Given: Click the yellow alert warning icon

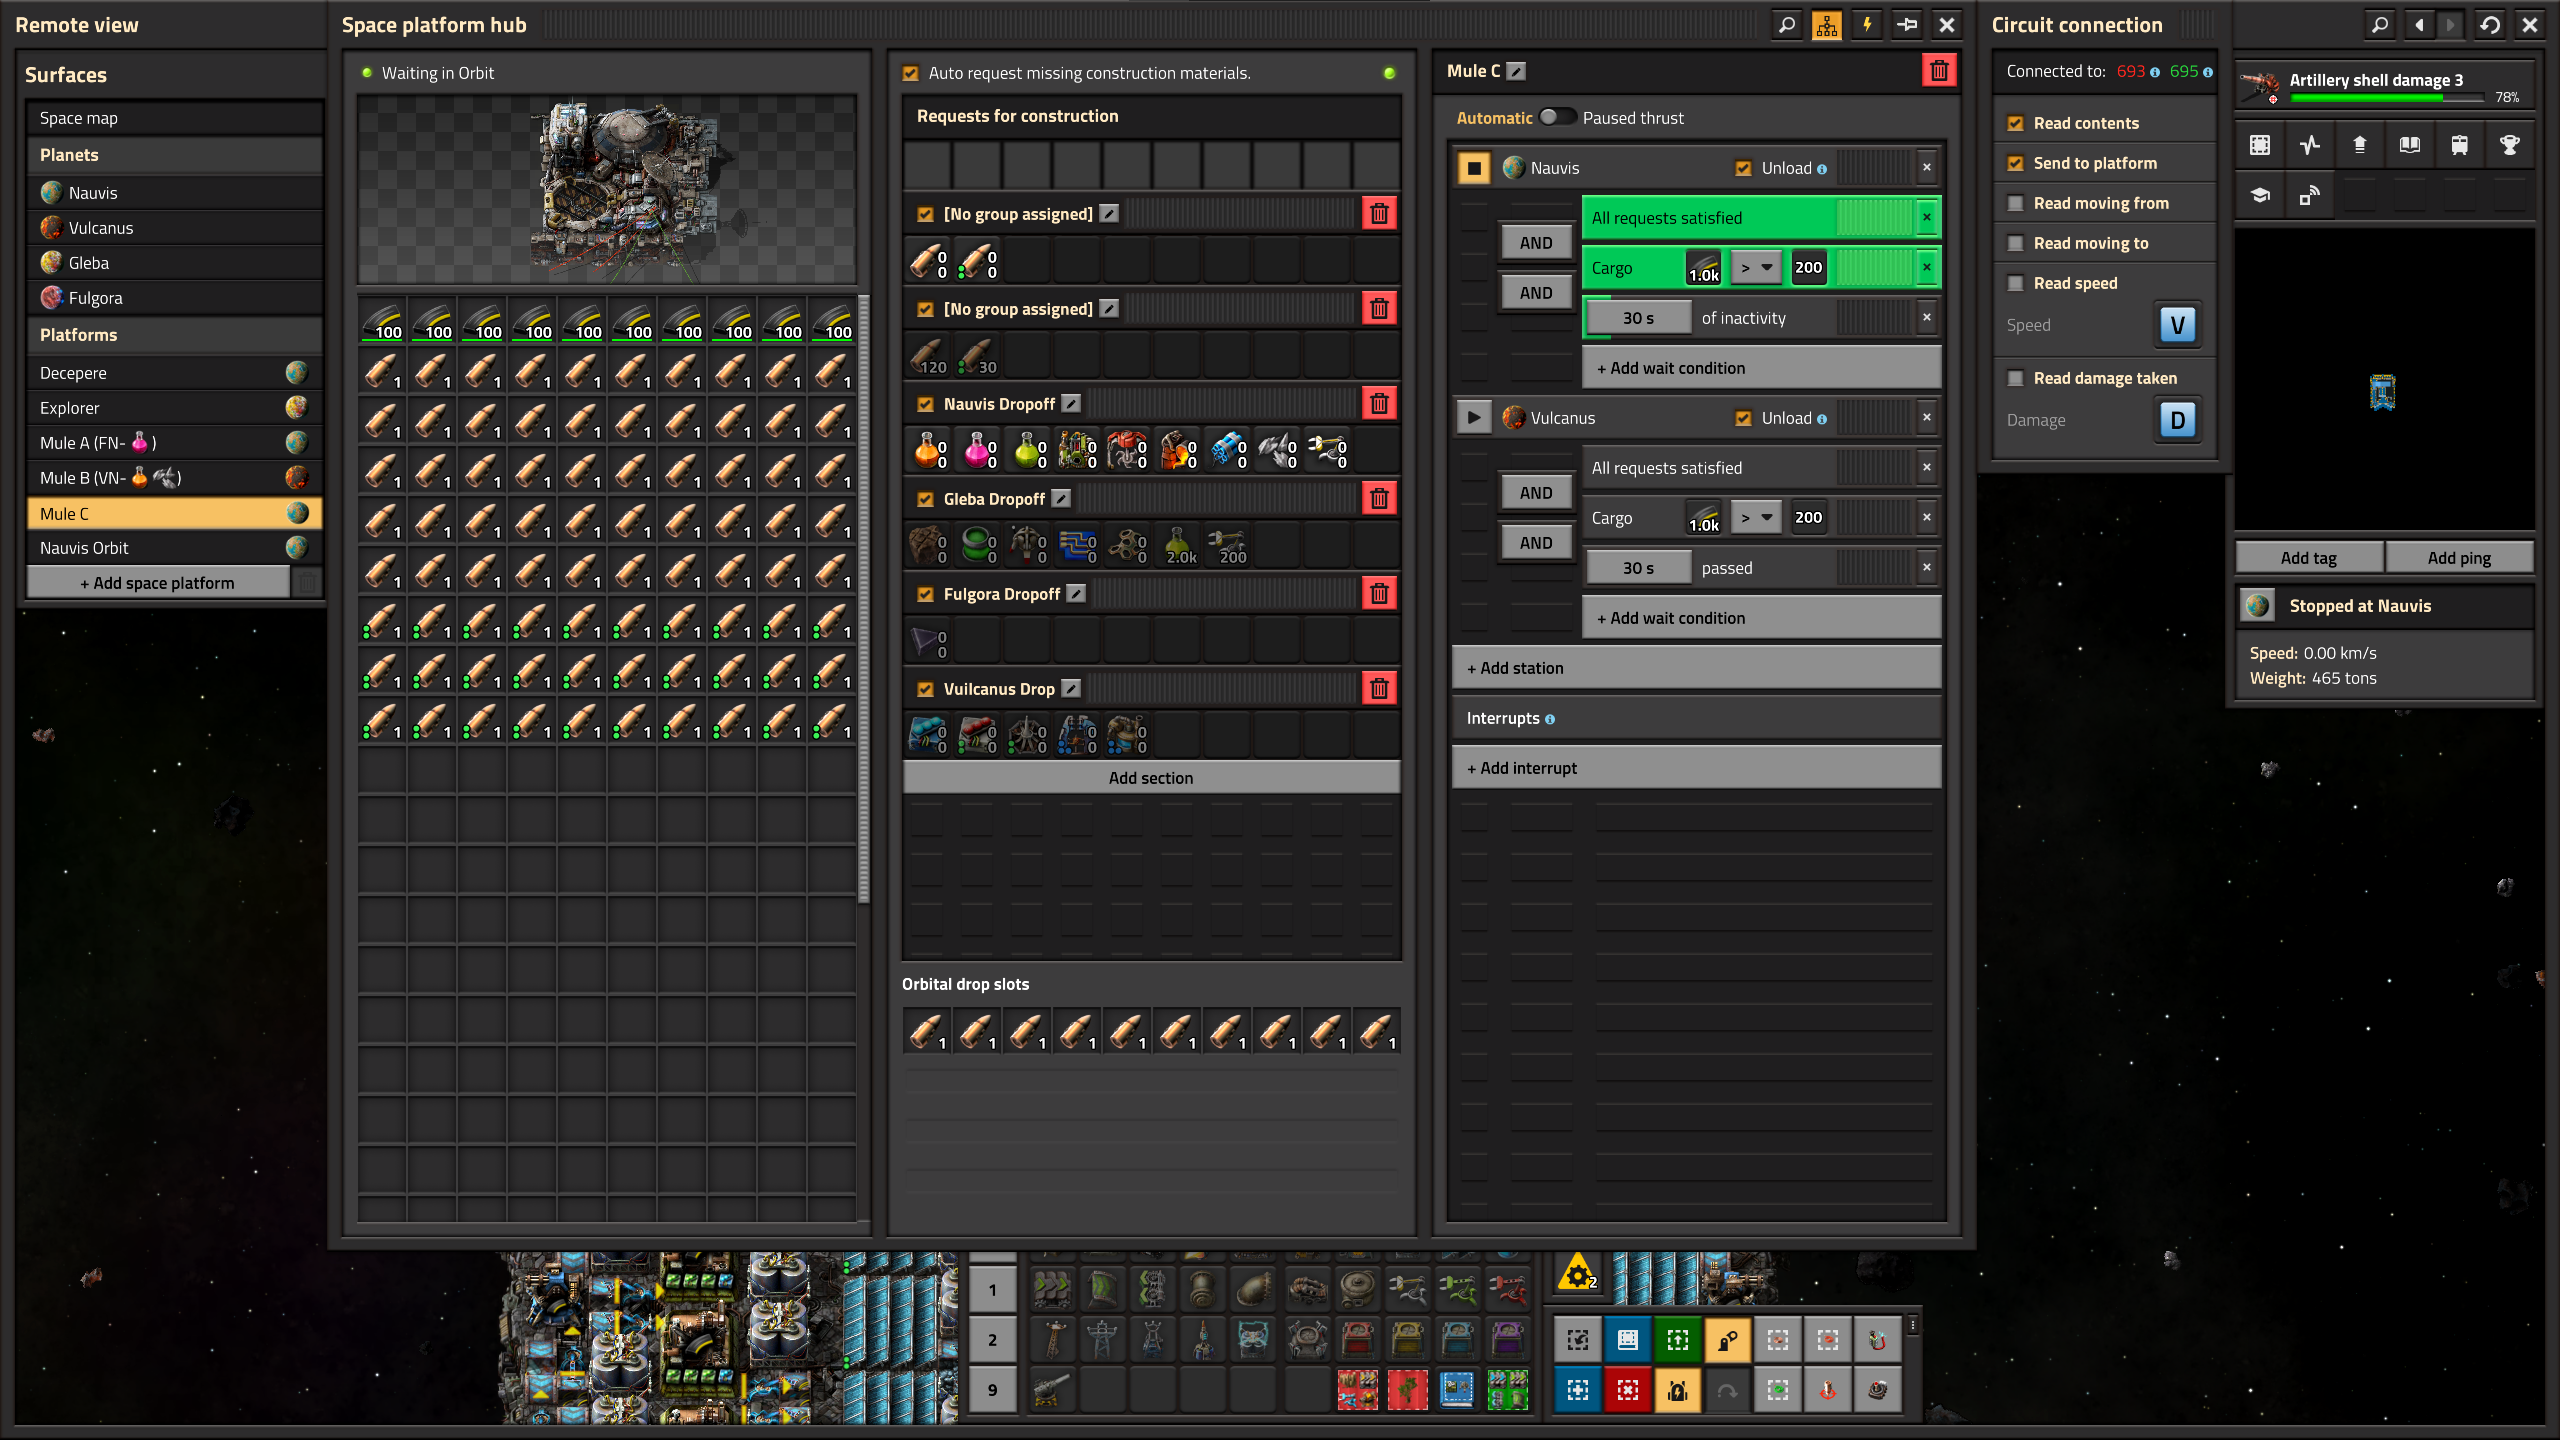Looking at the screenshot, I should pyautogui.click(x=1578, y=1275).
